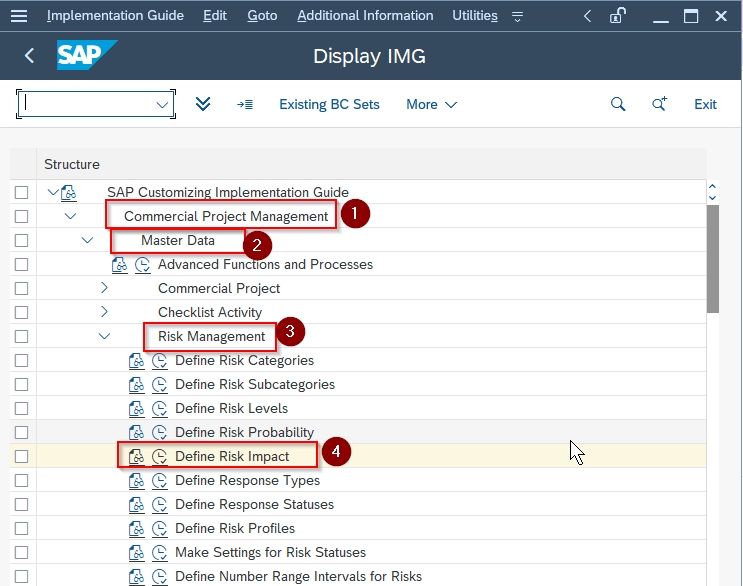
Task: Collapse the Master Data node
Action: (87, 240)
